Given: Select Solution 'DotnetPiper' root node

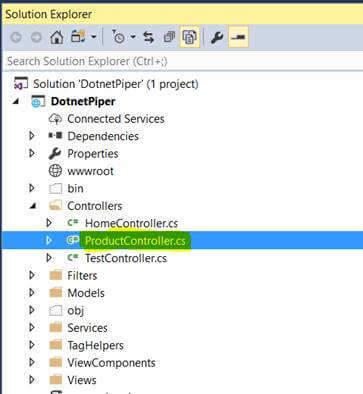Looking at the screenshot, I should 116,84.
